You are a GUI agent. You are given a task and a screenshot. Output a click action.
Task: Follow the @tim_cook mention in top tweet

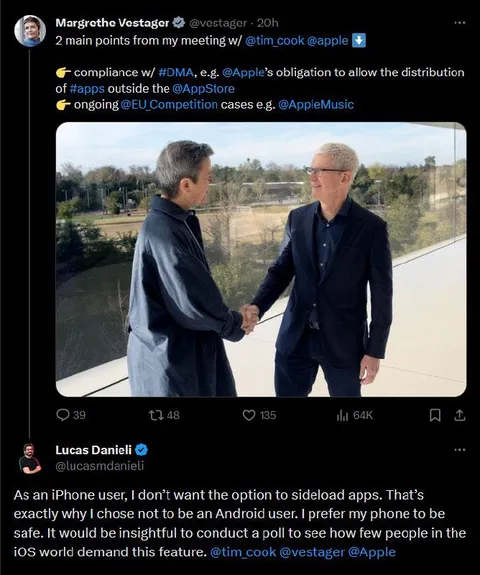(274, 40)
